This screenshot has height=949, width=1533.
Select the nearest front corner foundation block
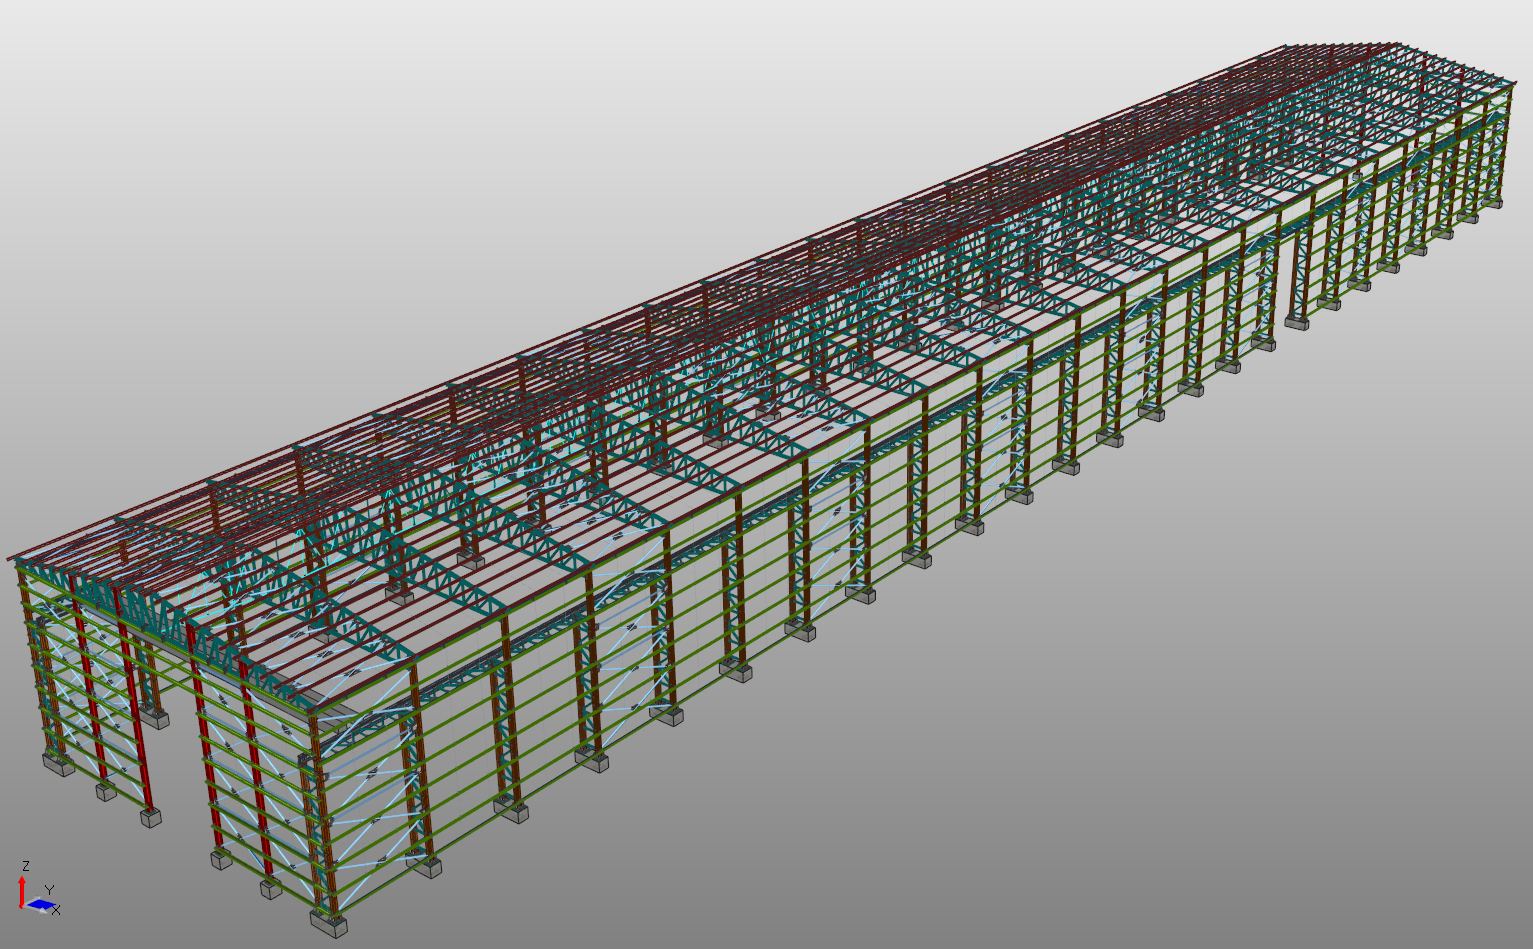pyautogui.click(x=329, y=922)
